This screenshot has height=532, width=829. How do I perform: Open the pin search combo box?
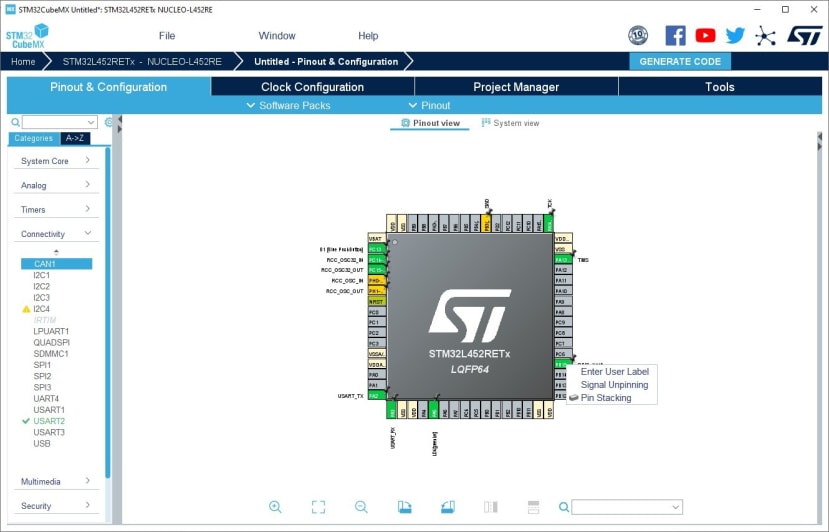pos(627,507)
